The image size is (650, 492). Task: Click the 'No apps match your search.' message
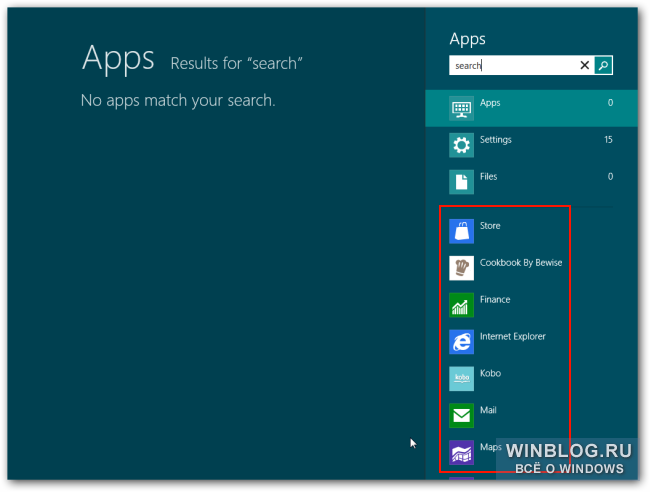click(178, 100)
